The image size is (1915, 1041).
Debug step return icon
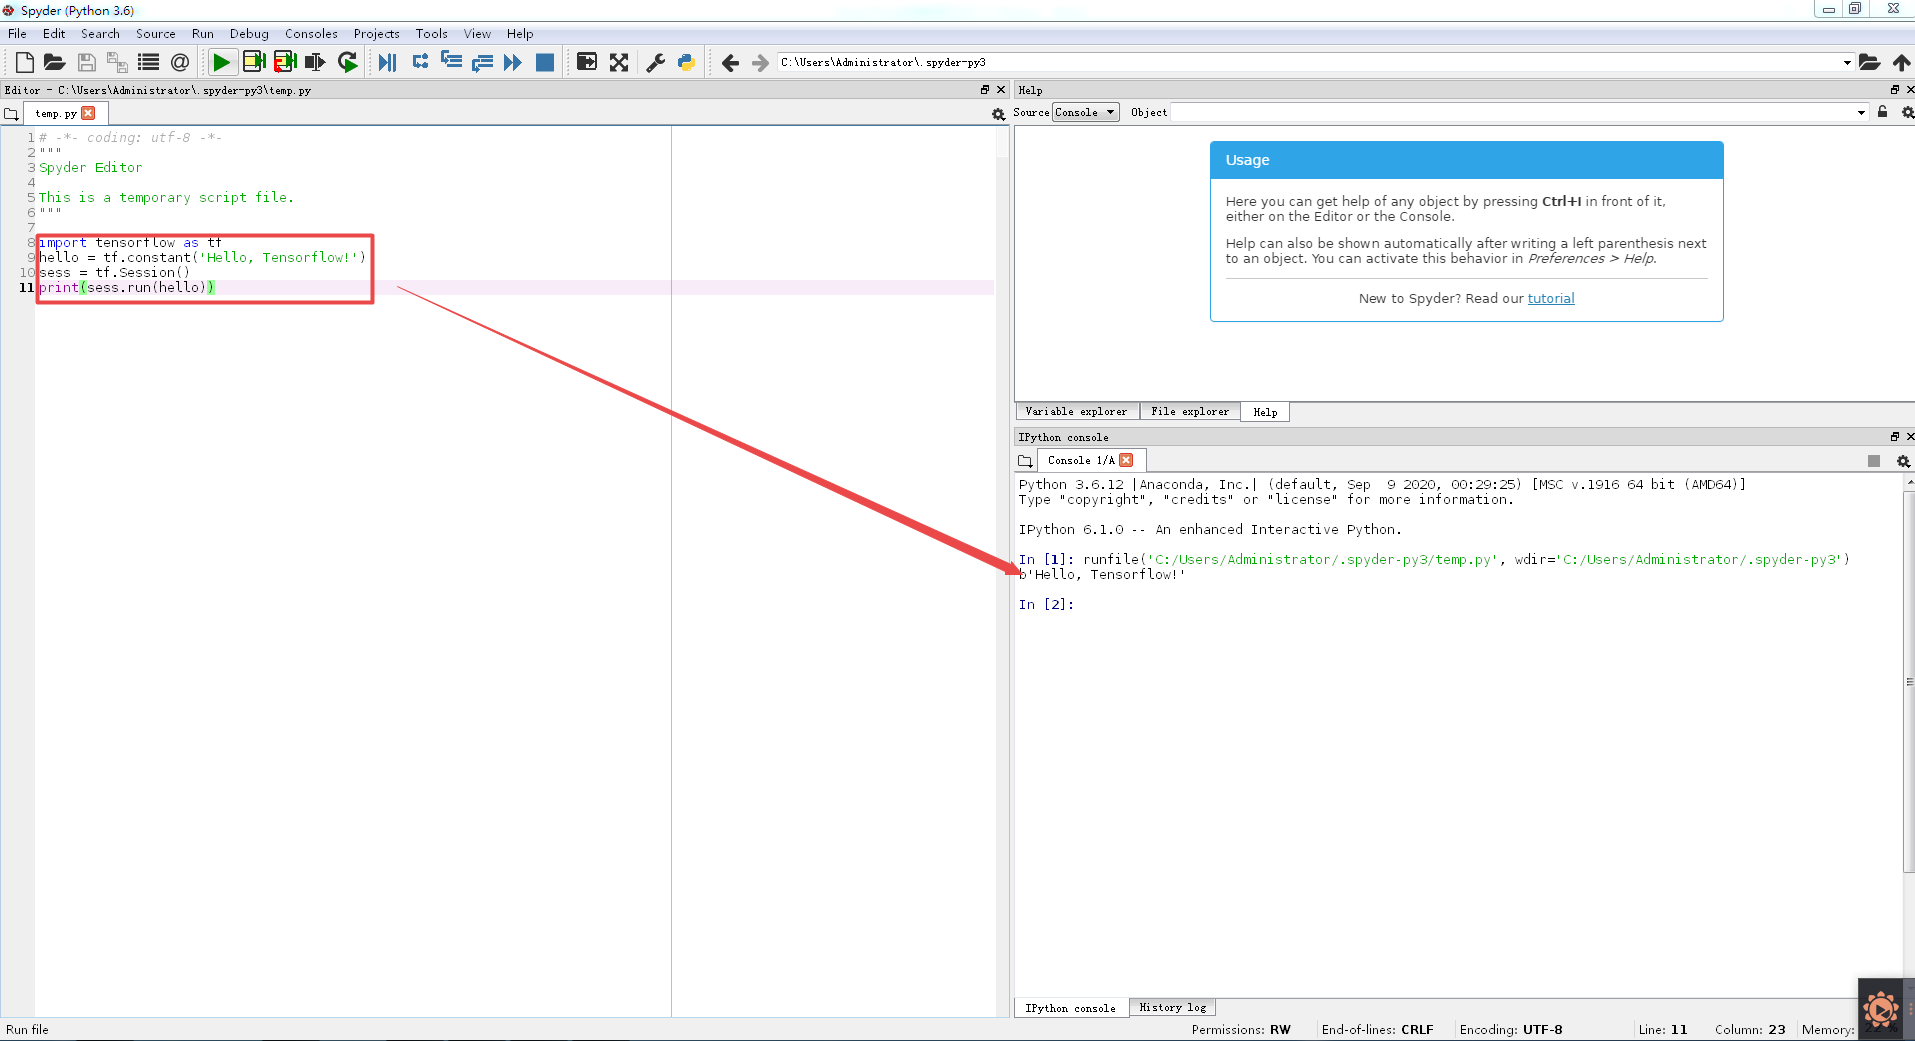(x=482, y=62)
